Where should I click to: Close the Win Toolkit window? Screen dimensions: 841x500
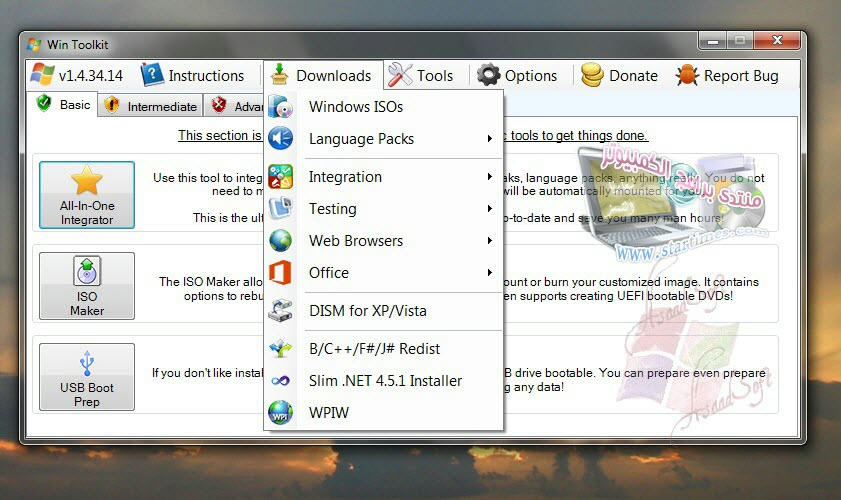[777, 40]
